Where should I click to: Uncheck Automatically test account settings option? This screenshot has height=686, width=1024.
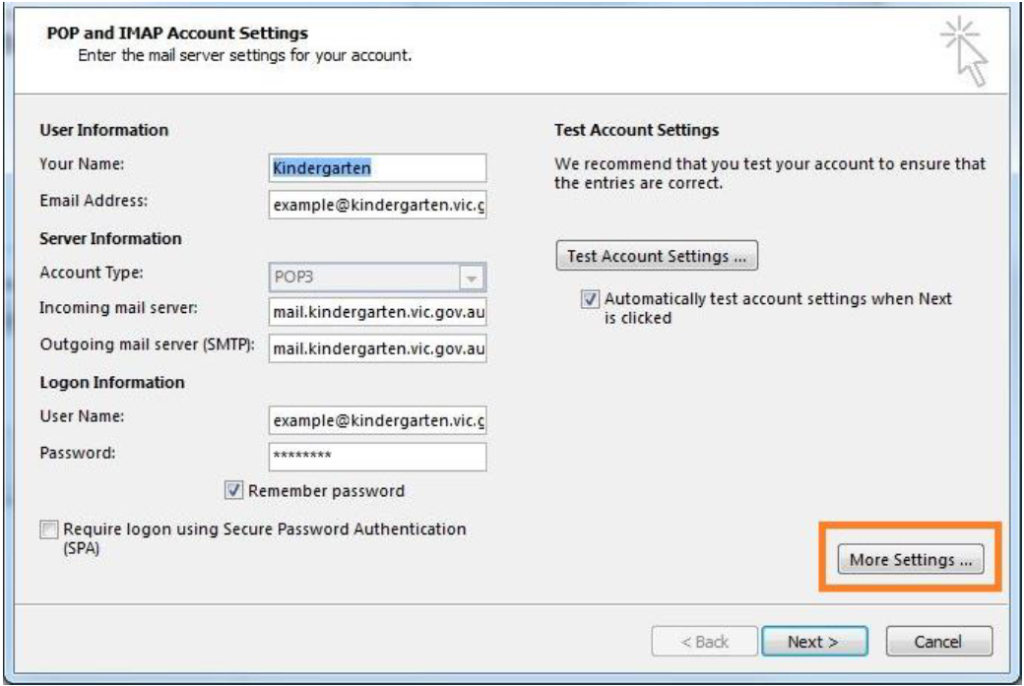(590, 299)
